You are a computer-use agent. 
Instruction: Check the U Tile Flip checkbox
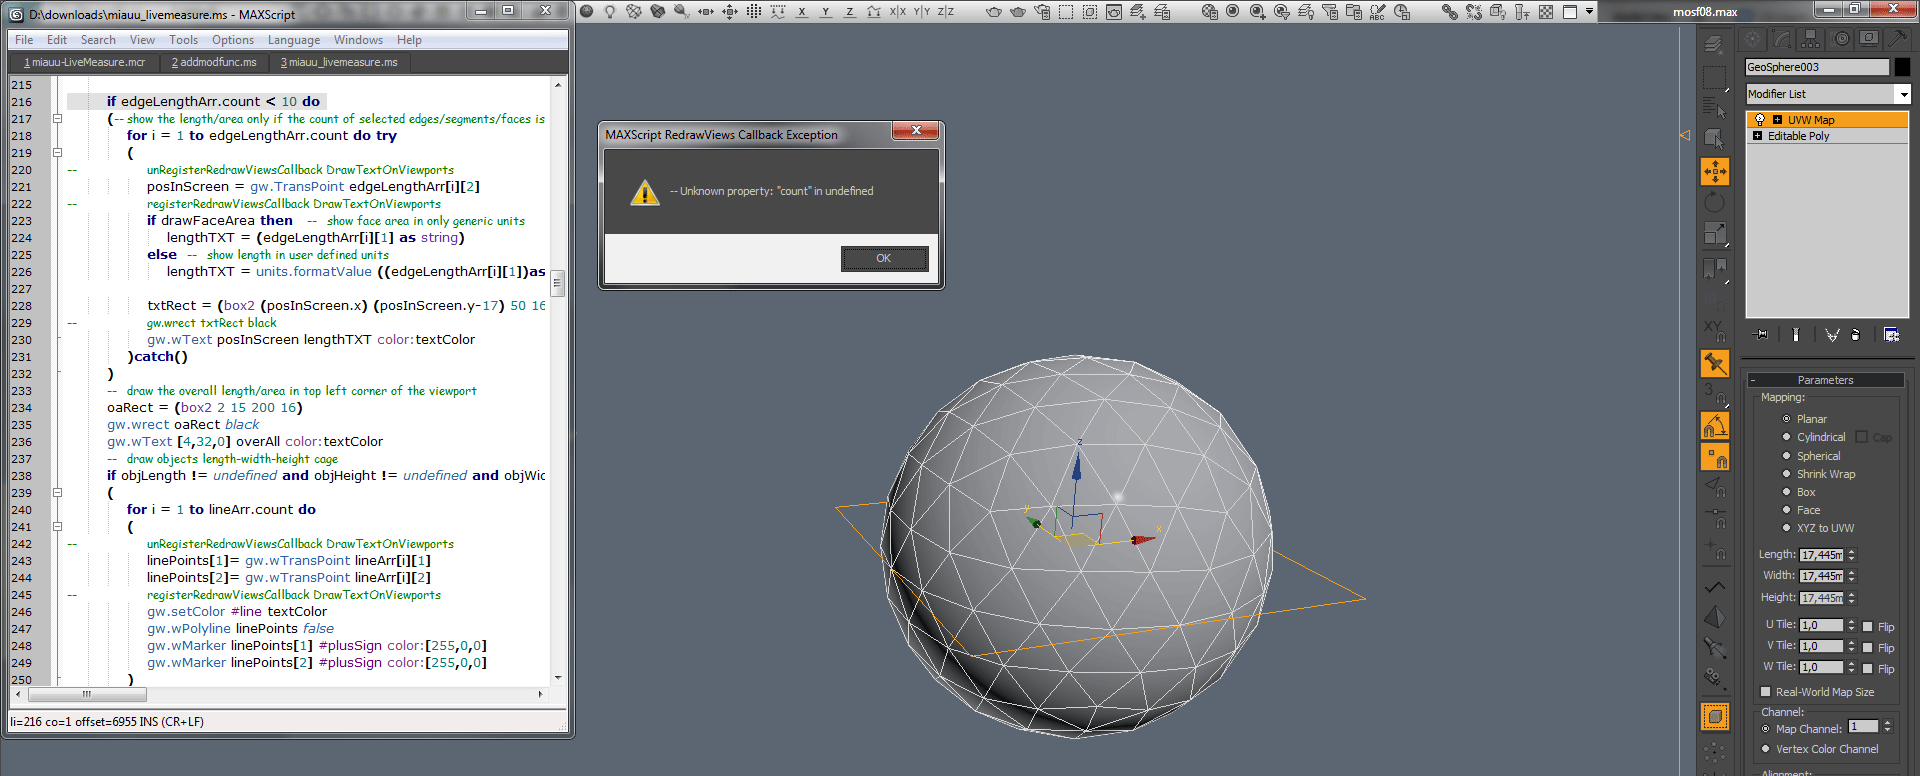click(1867, 627)
